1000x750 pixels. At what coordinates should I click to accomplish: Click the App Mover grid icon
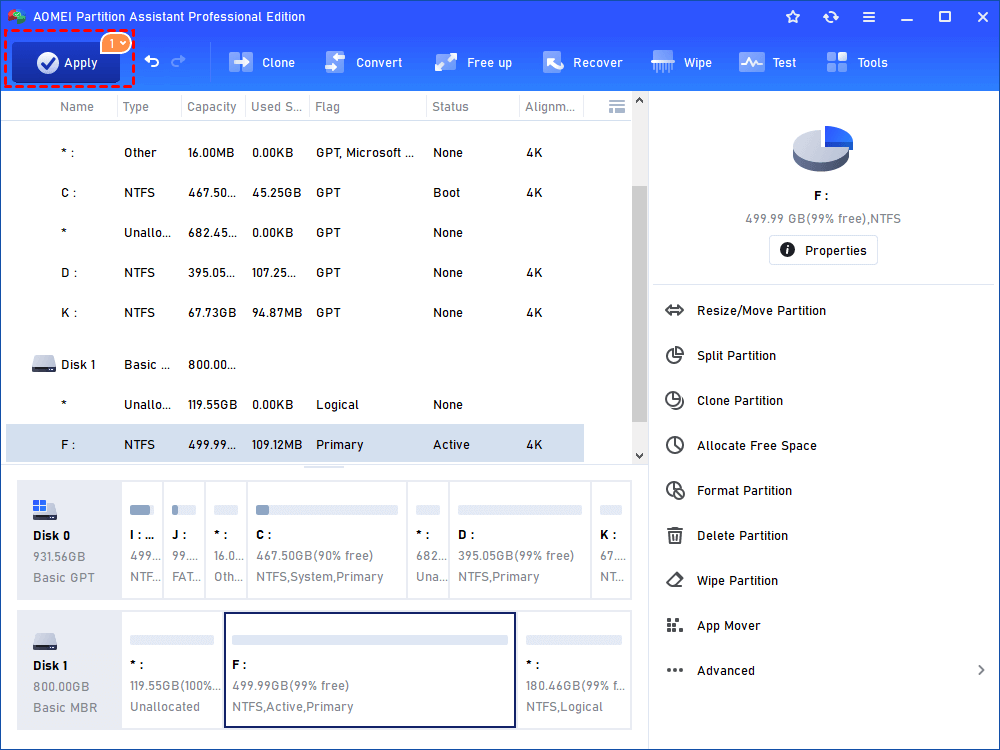pos(674,625)
